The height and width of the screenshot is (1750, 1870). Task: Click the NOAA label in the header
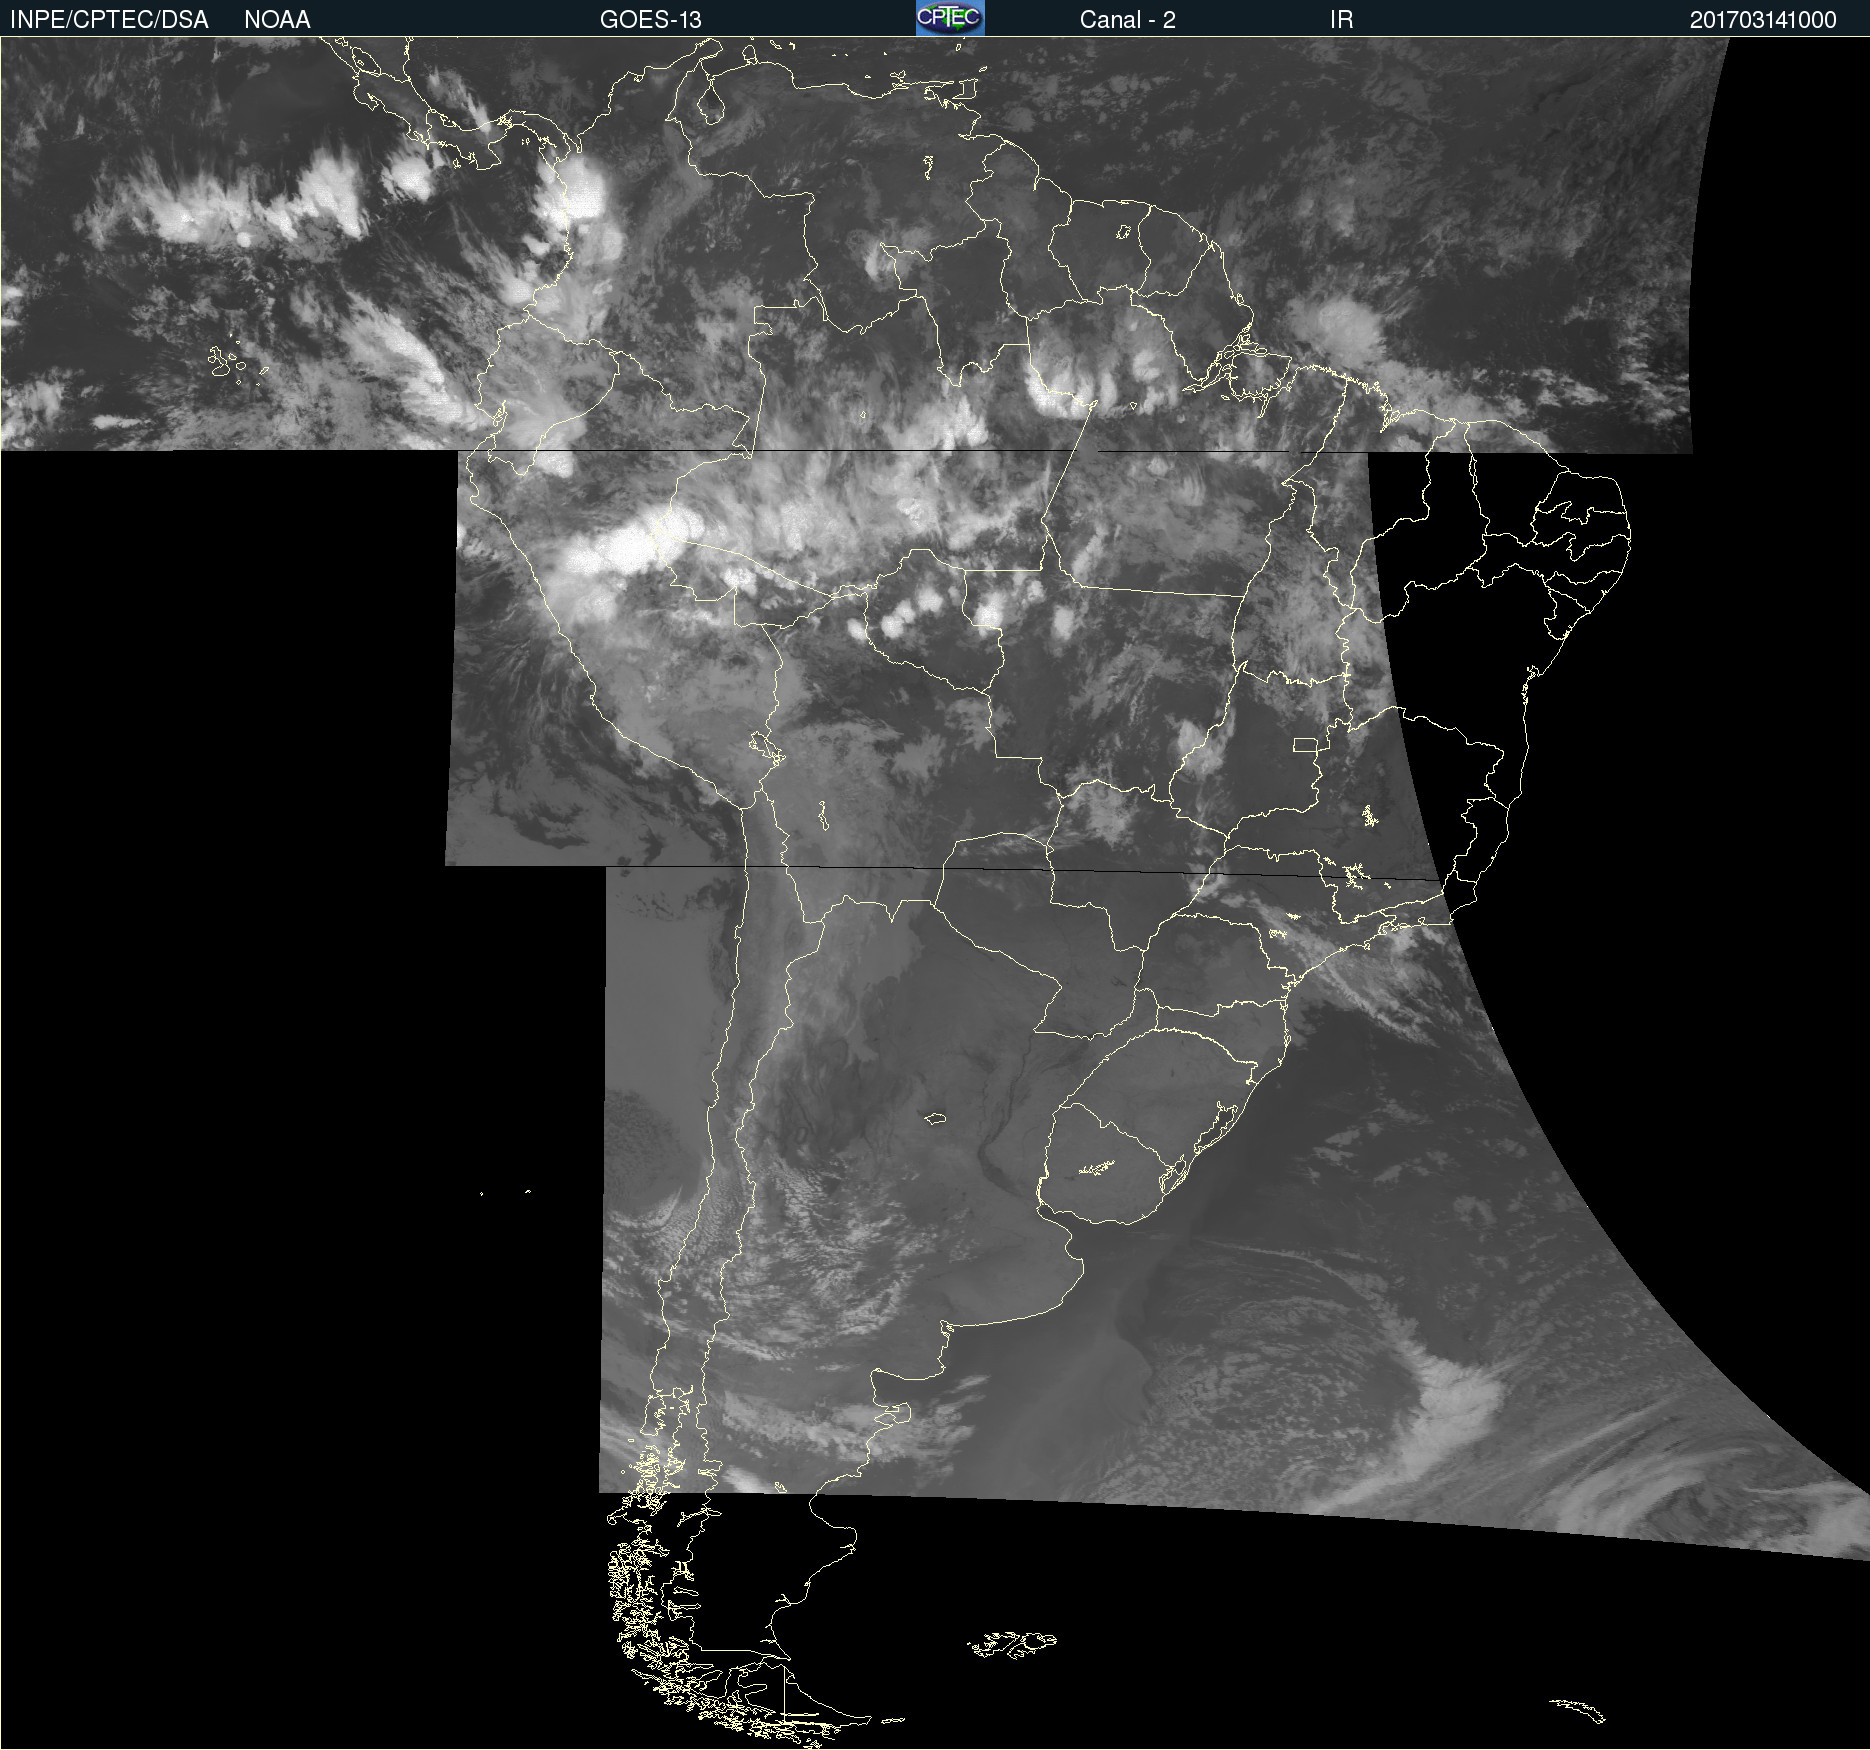coord(277,20)
